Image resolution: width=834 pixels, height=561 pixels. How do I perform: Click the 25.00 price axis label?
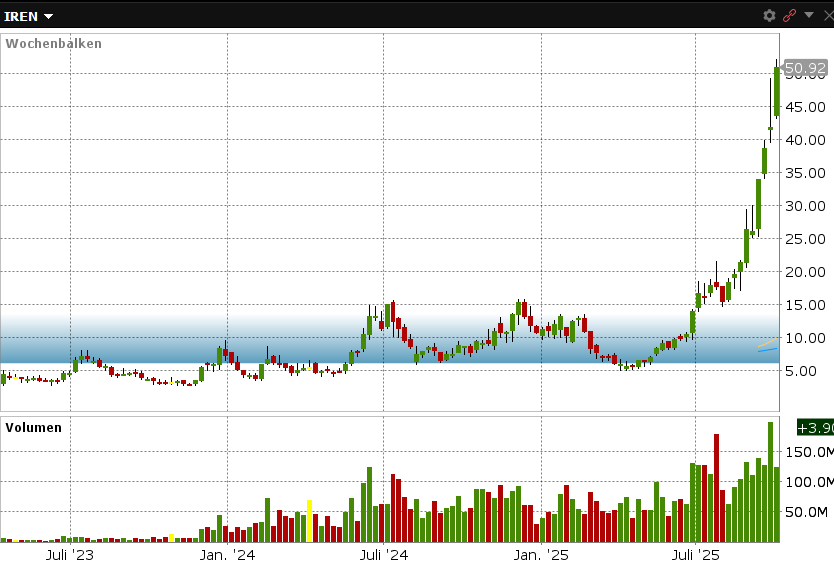pyautogui.click(x=805, y=239)
